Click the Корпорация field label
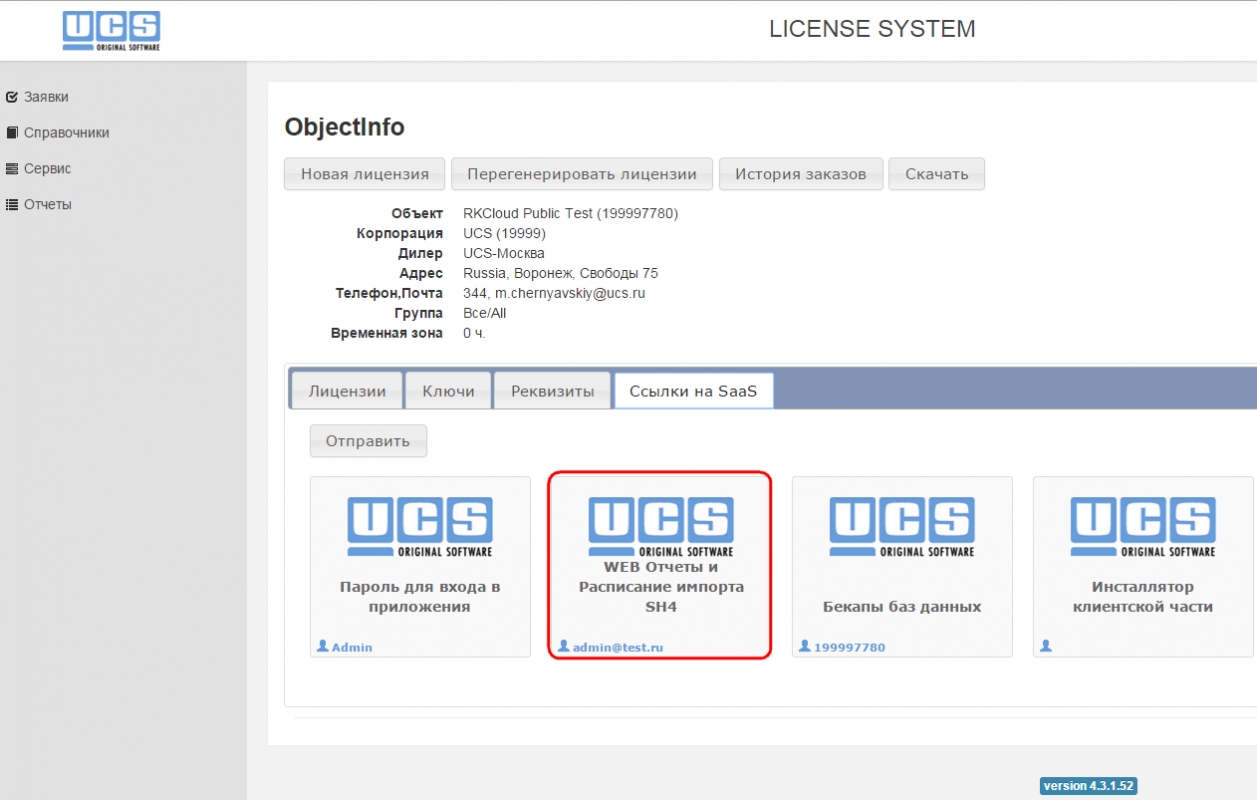The height and width of the screenshot is (800, 1257). coord(400,233)
